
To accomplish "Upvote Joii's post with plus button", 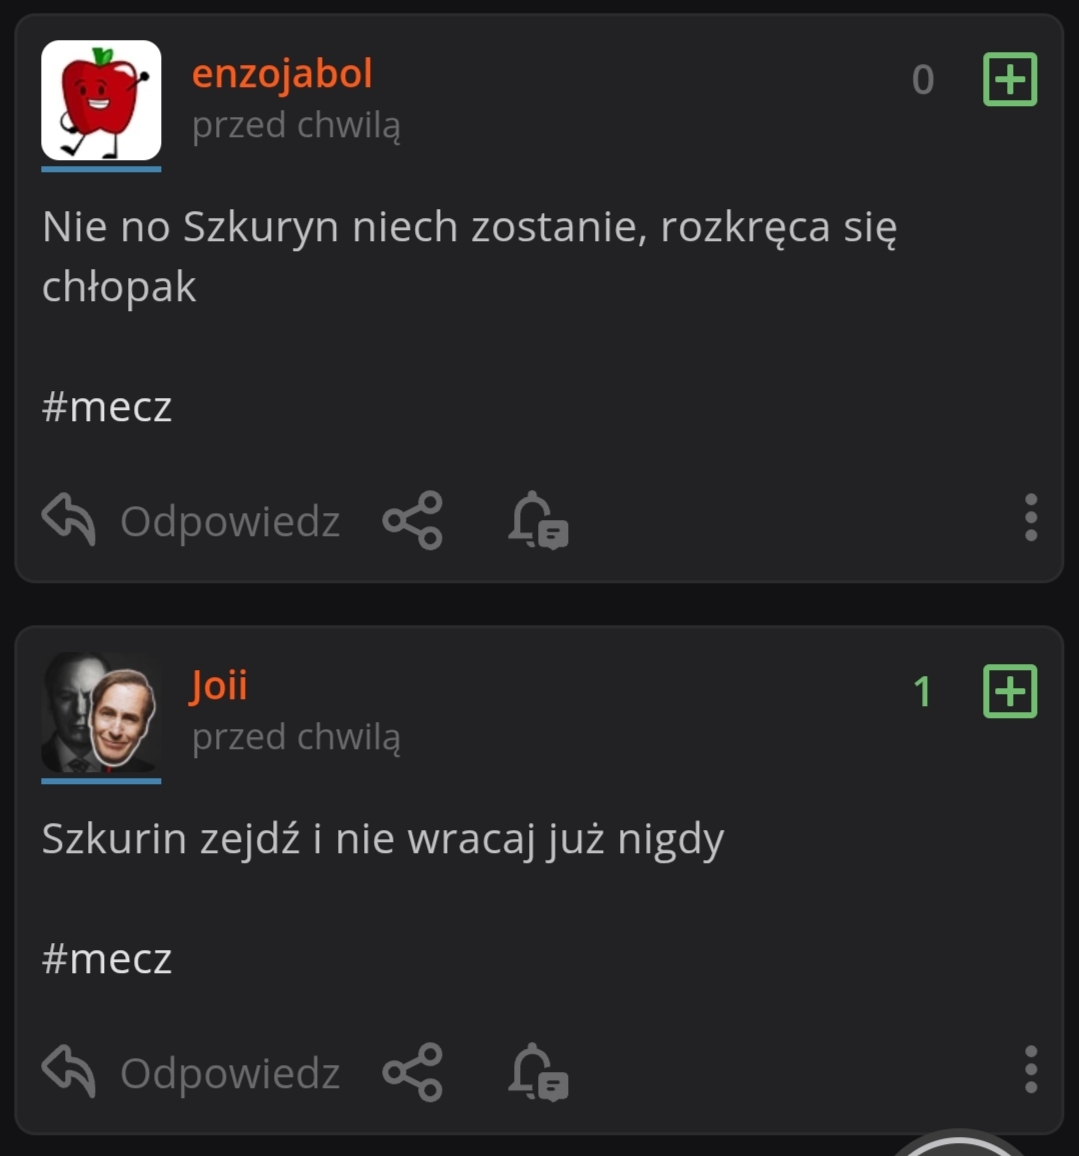I will (x=1010, y=691).
